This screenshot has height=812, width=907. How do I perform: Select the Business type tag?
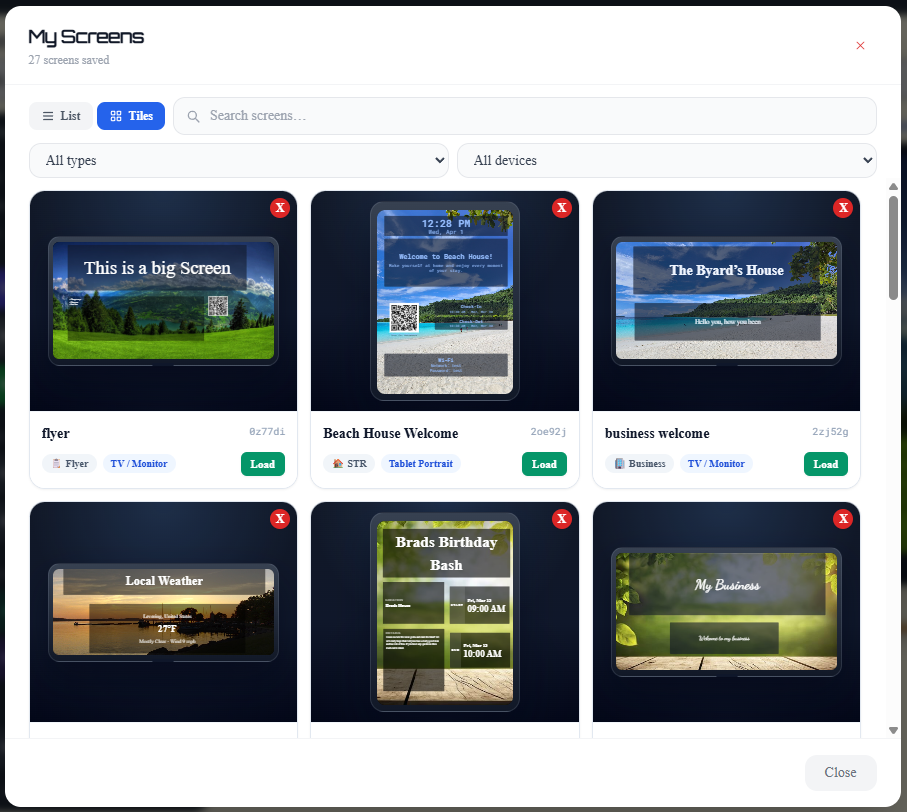639,463
